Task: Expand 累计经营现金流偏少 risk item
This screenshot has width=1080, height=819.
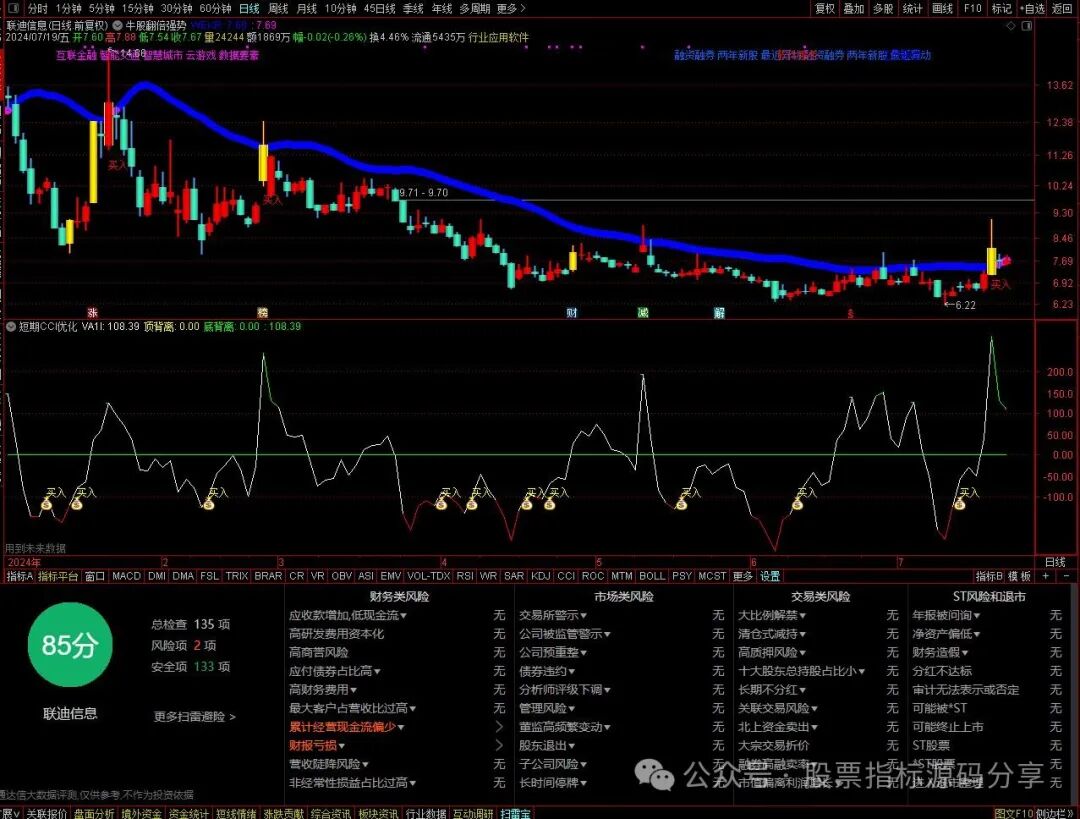Action: [346, 727]
